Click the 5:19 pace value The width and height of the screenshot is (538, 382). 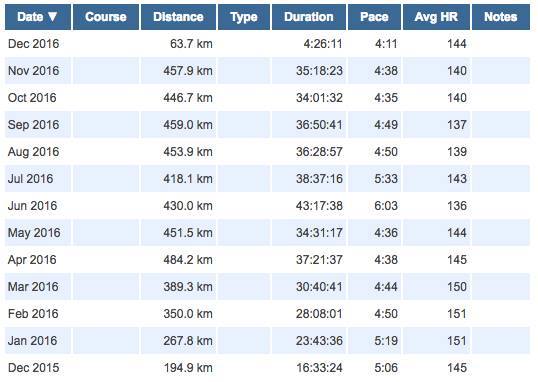click(386, 340)
